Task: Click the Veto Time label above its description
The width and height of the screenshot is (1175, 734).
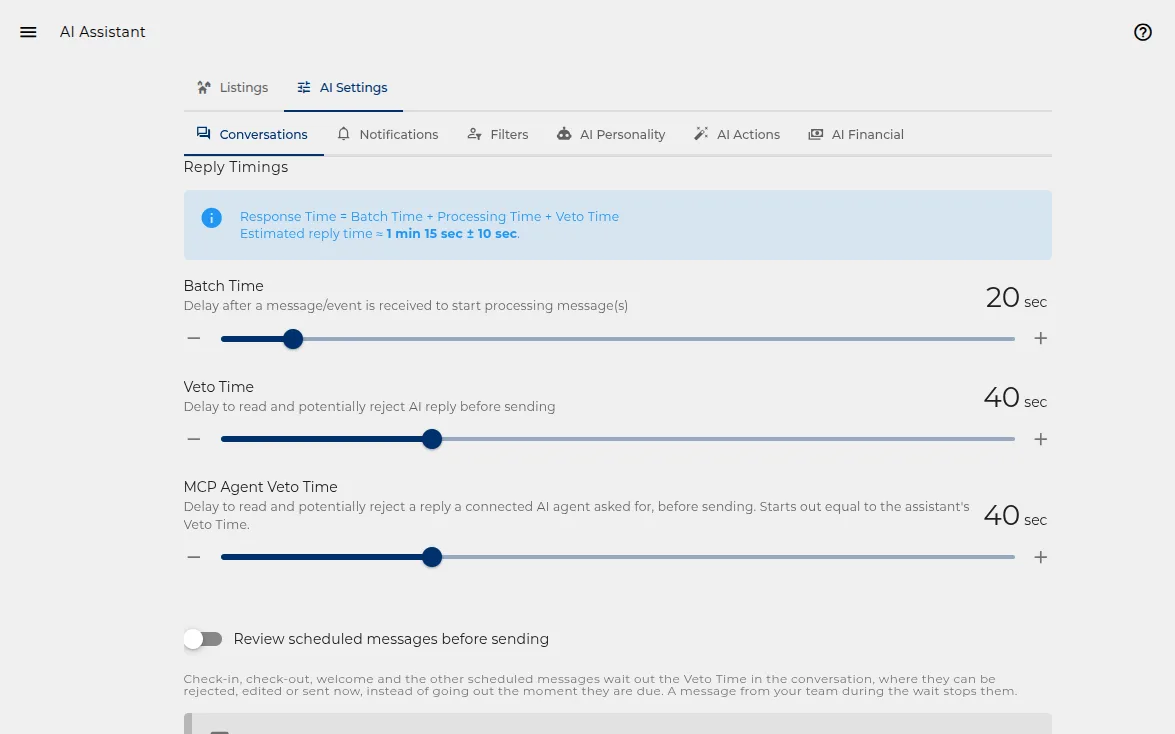Action: tap(218, 387)
